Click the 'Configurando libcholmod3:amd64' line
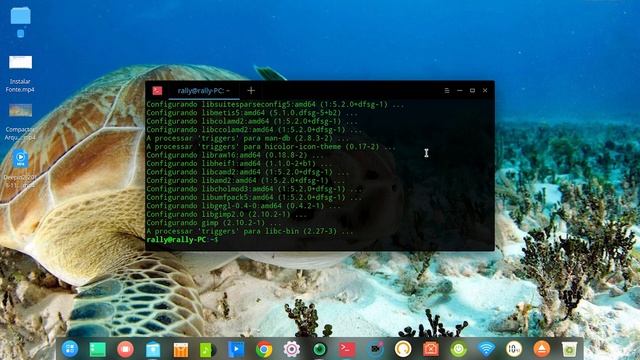 254,189
